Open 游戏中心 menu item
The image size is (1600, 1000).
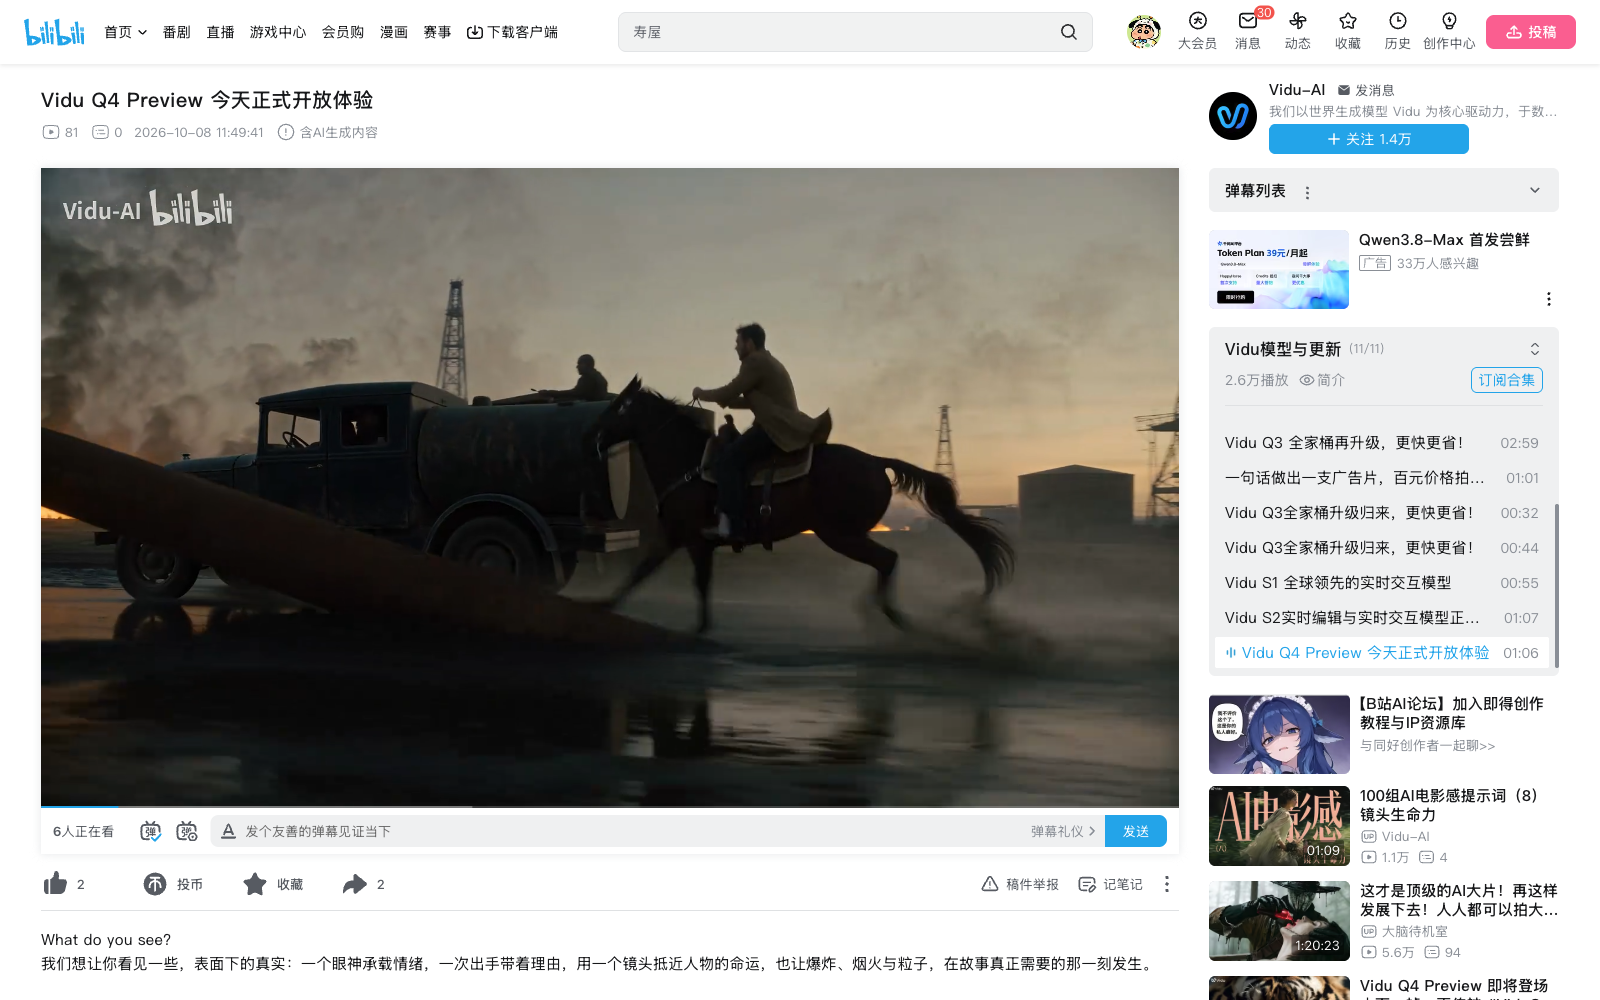(278, 32)
